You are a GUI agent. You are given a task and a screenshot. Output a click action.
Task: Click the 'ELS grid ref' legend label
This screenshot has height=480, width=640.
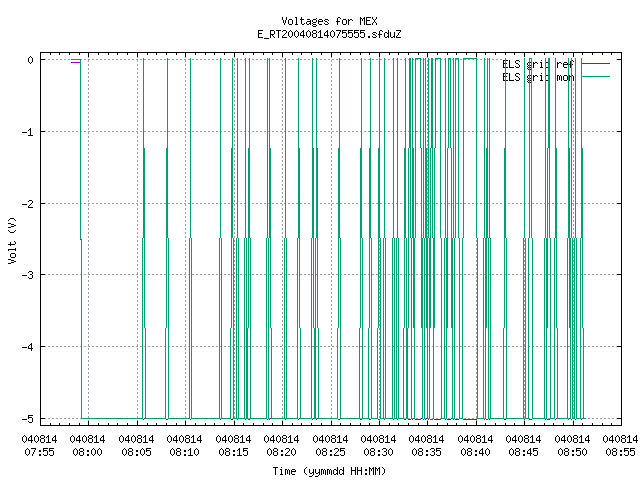click(538, 64)
